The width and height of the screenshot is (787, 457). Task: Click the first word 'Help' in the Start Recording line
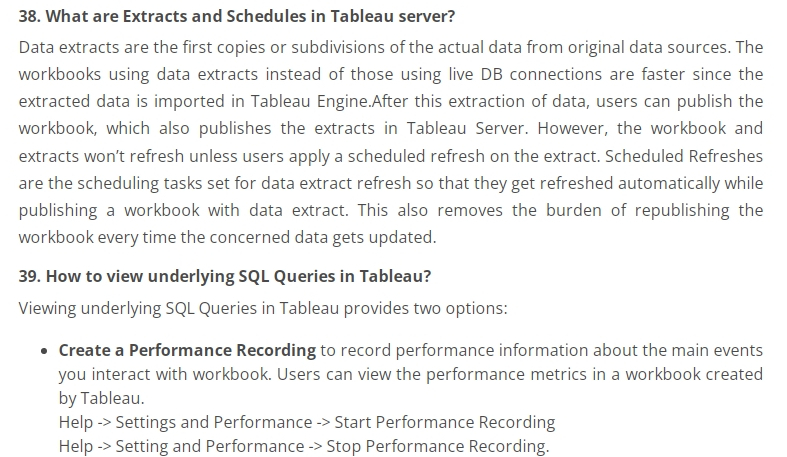click(x=76, y=422)
